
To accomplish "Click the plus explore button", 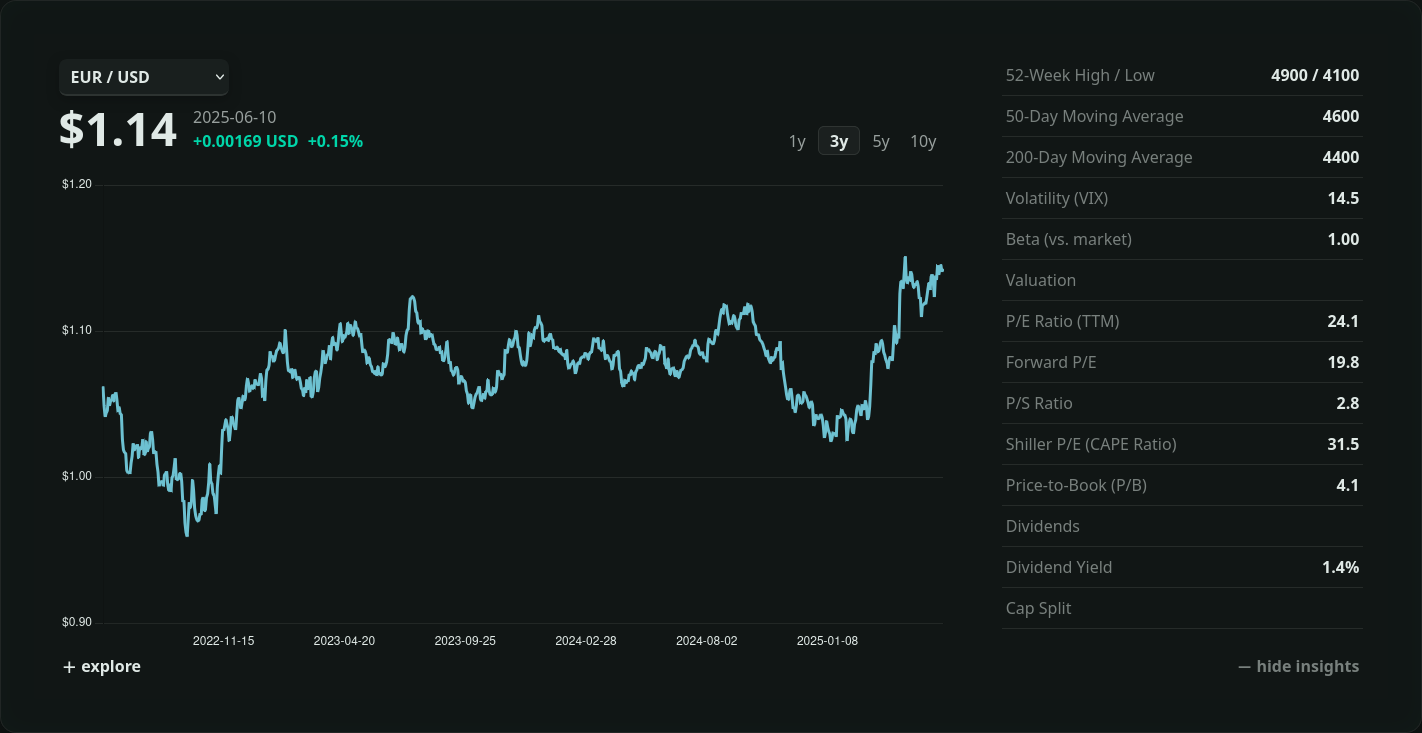I will click(x=102, y=667).
